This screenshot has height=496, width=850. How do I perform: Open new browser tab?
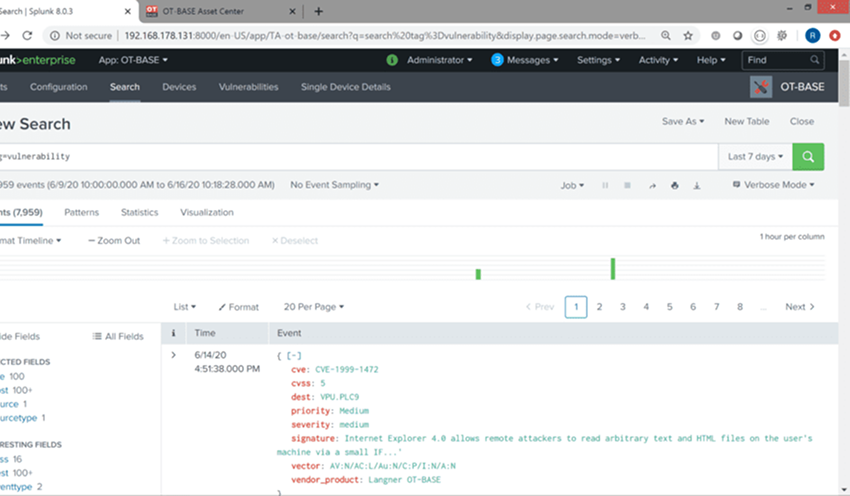pyautogui.click(x=318, y=11)
